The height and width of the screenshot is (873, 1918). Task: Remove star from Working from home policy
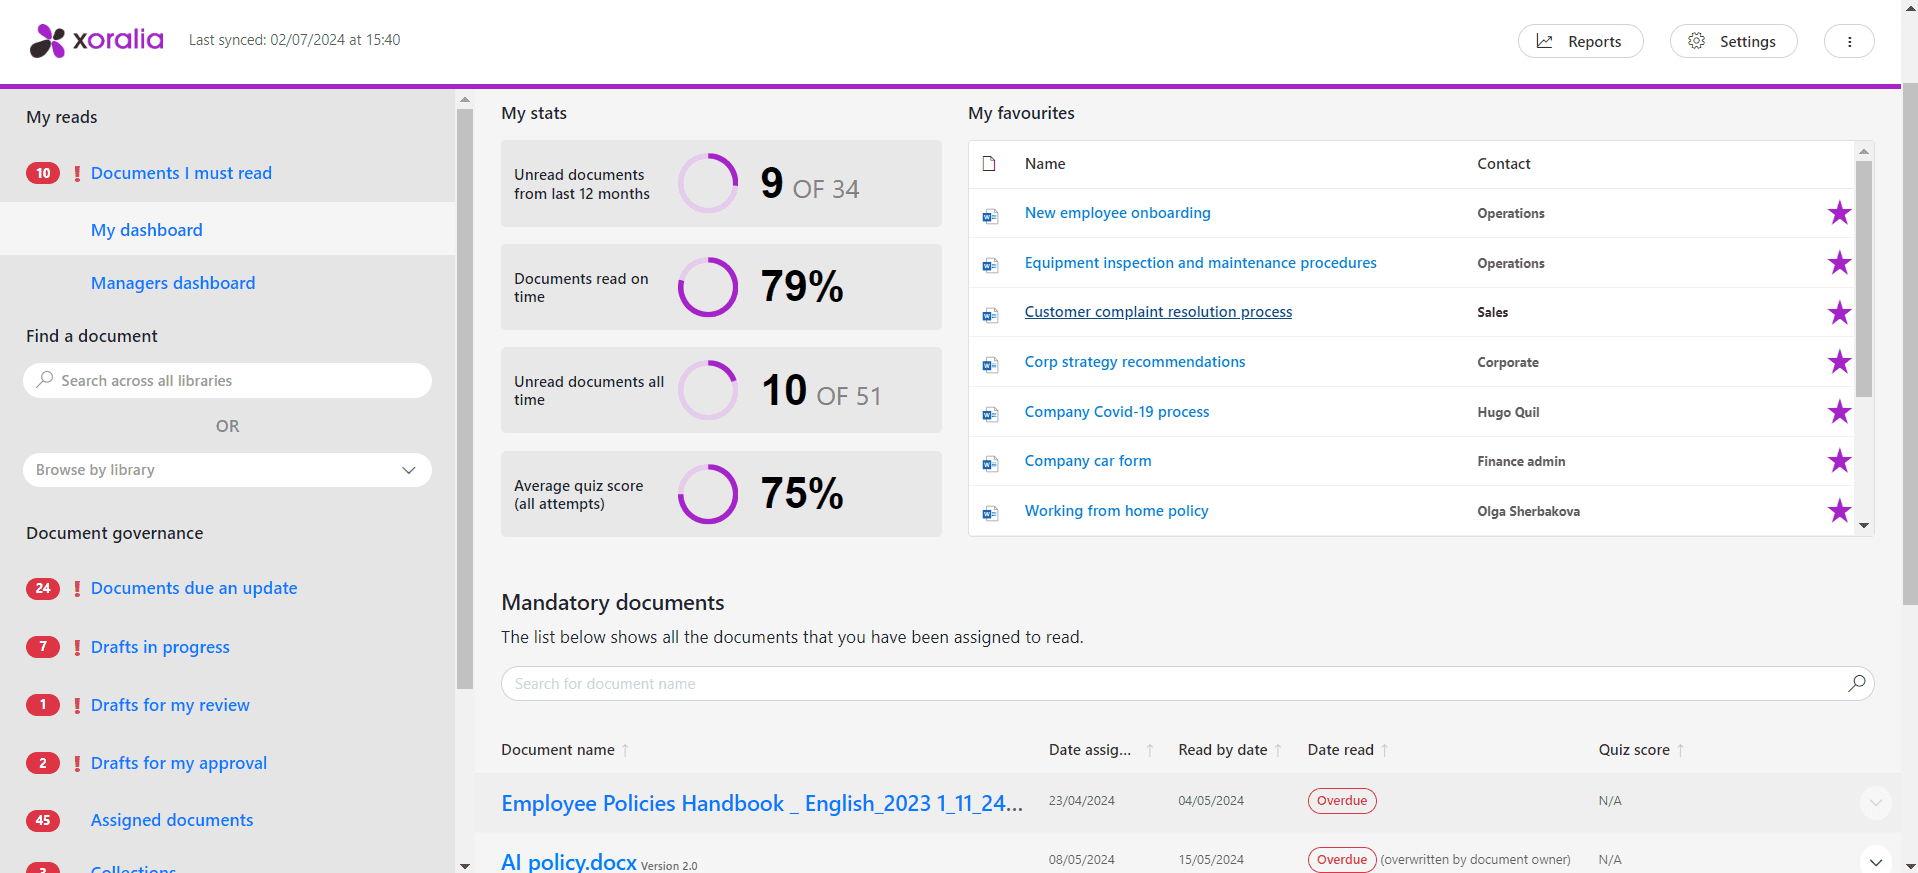pyautogui.click(x=1839, y=511)
